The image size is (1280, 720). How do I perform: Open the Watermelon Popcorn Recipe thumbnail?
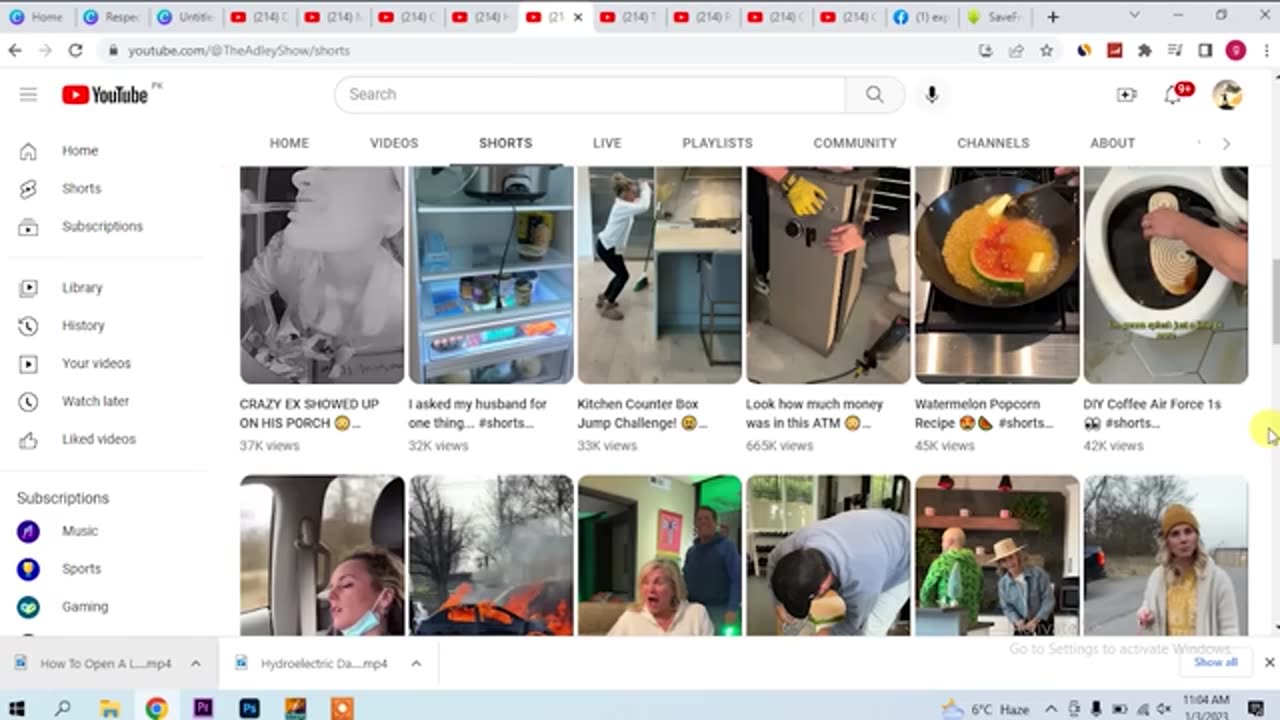tap(997, 275)
